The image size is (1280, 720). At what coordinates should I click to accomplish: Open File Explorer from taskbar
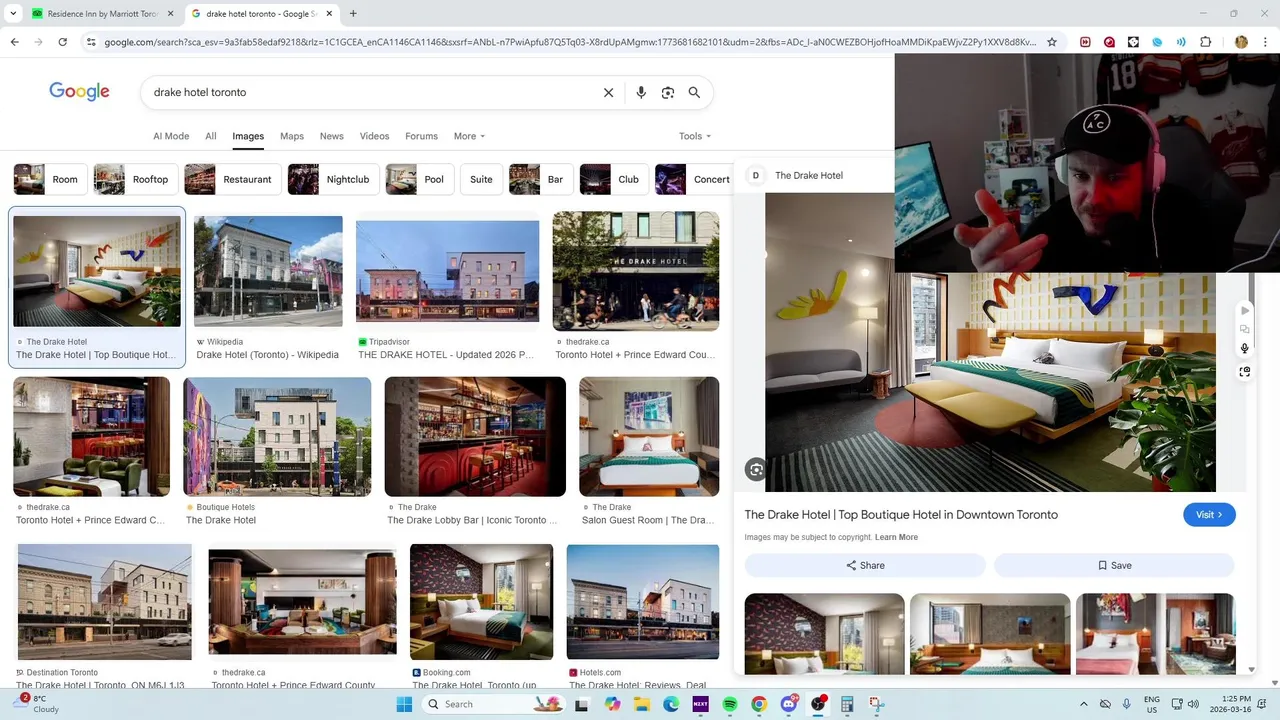641,704
